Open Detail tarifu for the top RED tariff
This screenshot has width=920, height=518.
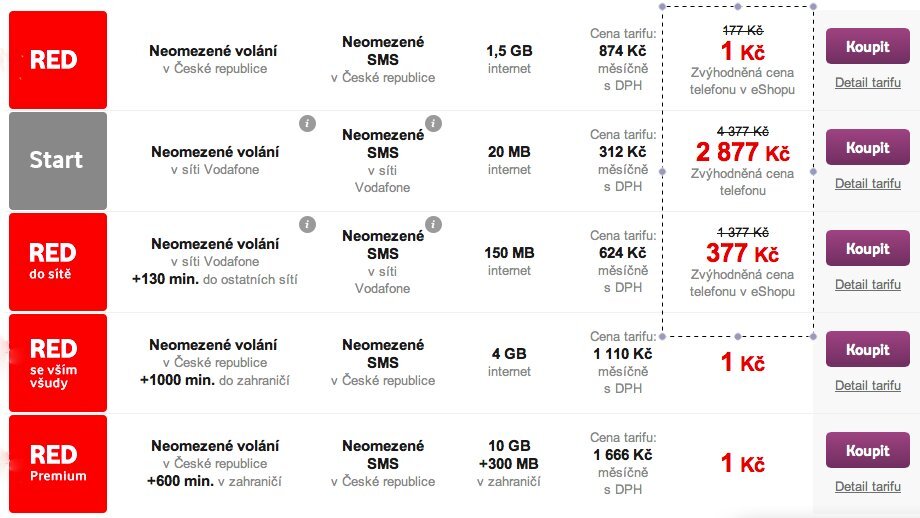[x=867, y=82]
